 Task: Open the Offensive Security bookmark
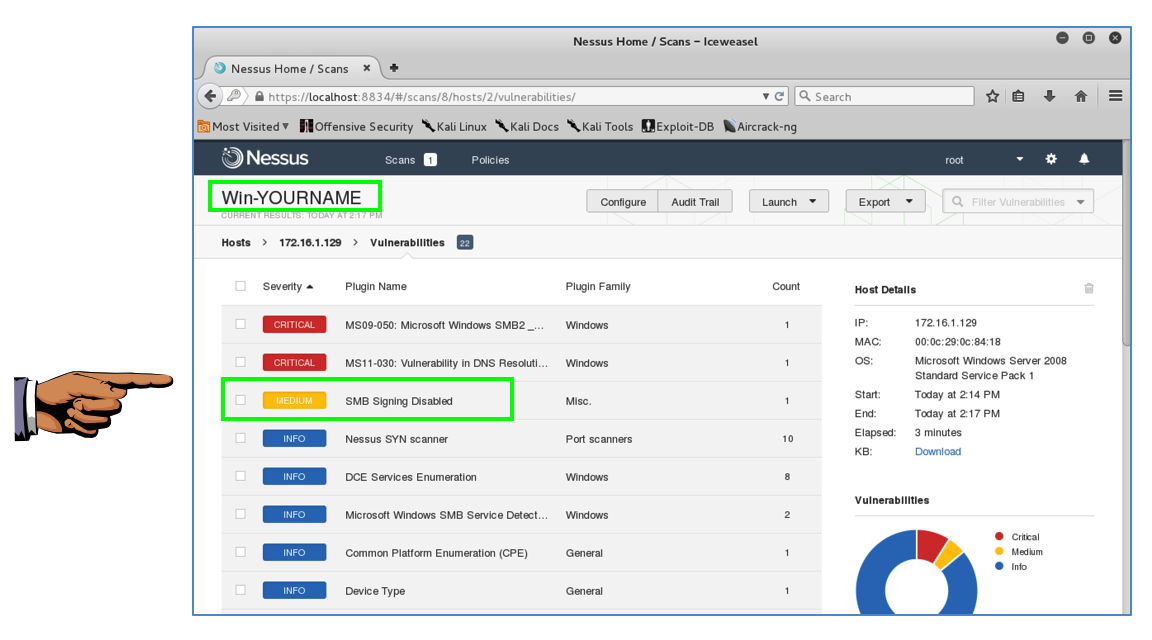point(356,126)
